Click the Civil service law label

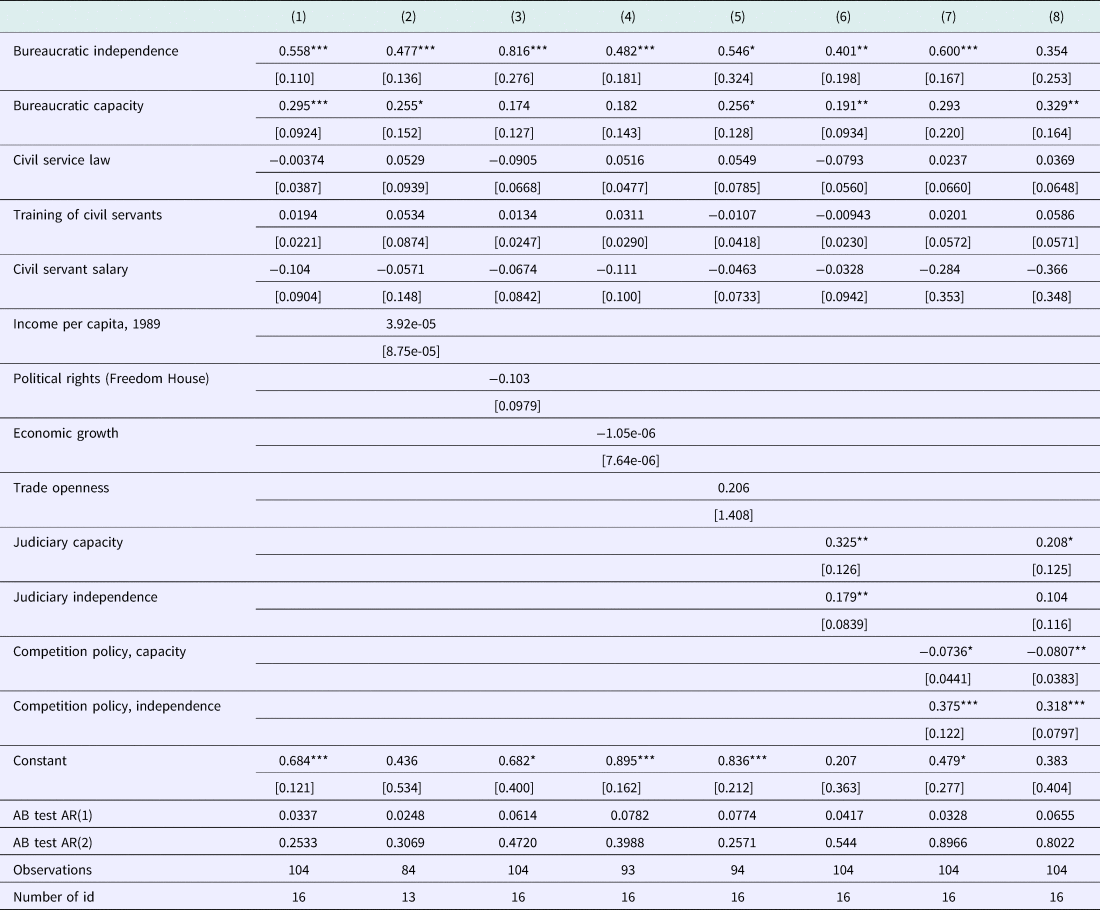coord(61,160)
